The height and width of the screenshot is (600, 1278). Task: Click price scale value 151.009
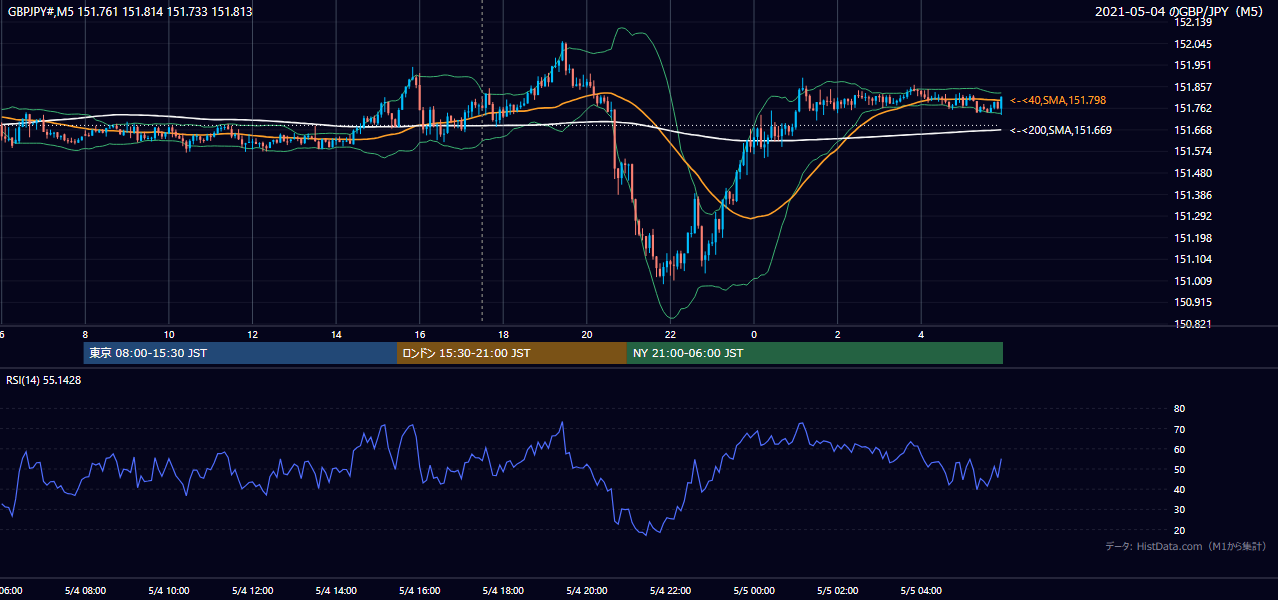[x=1192, y=281]
